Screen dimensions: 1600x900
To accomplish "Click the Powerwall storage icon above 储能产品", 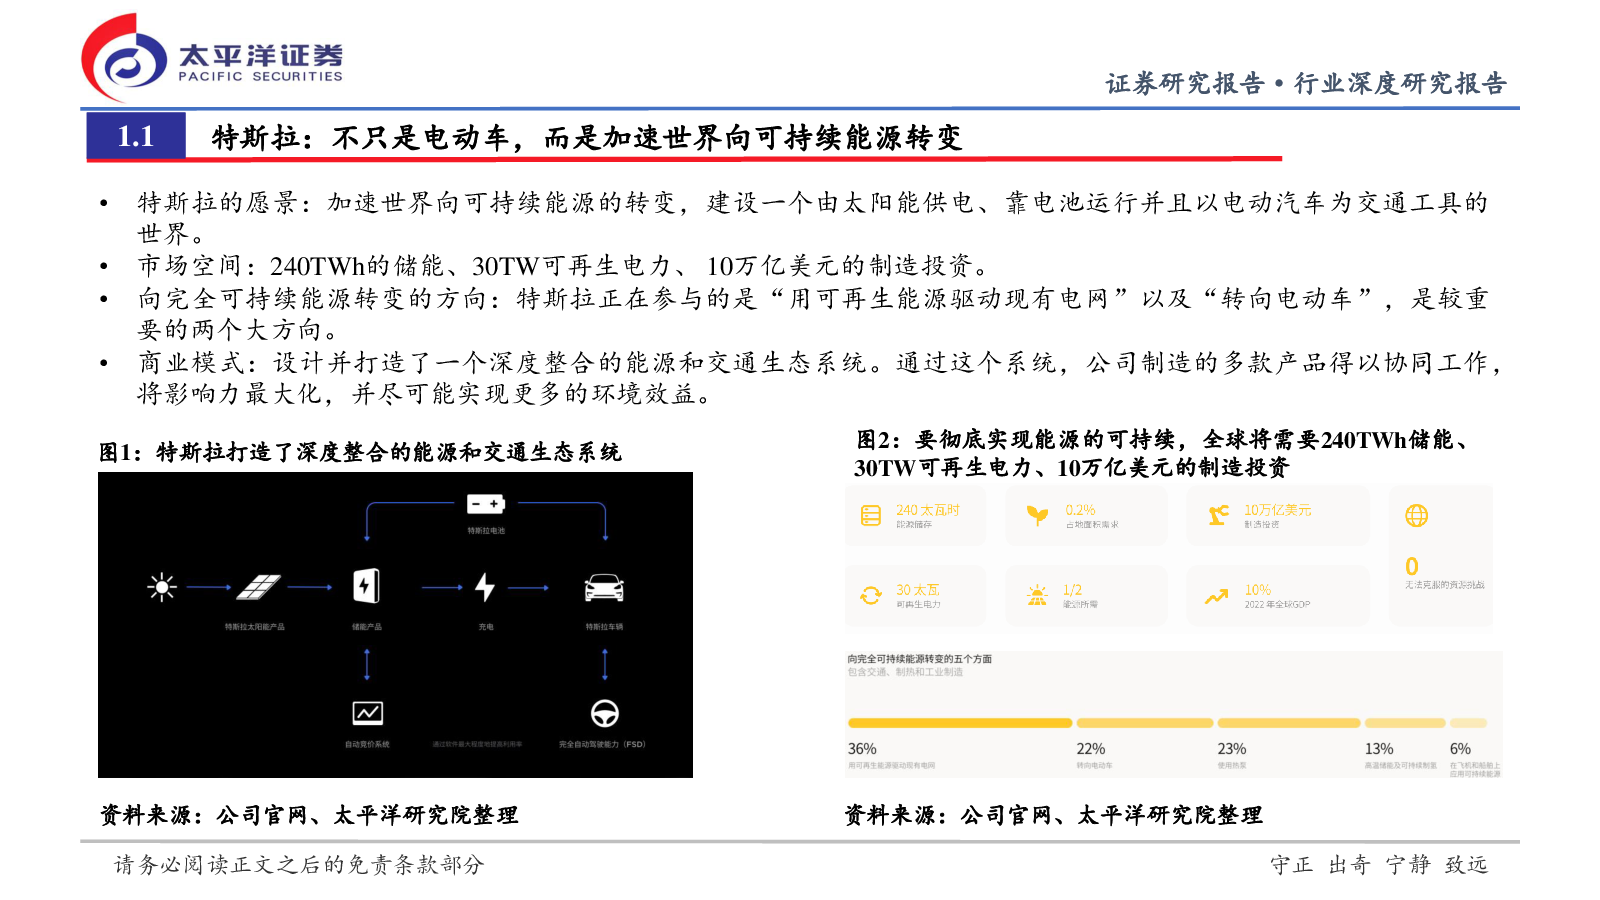I will [366, 586].
